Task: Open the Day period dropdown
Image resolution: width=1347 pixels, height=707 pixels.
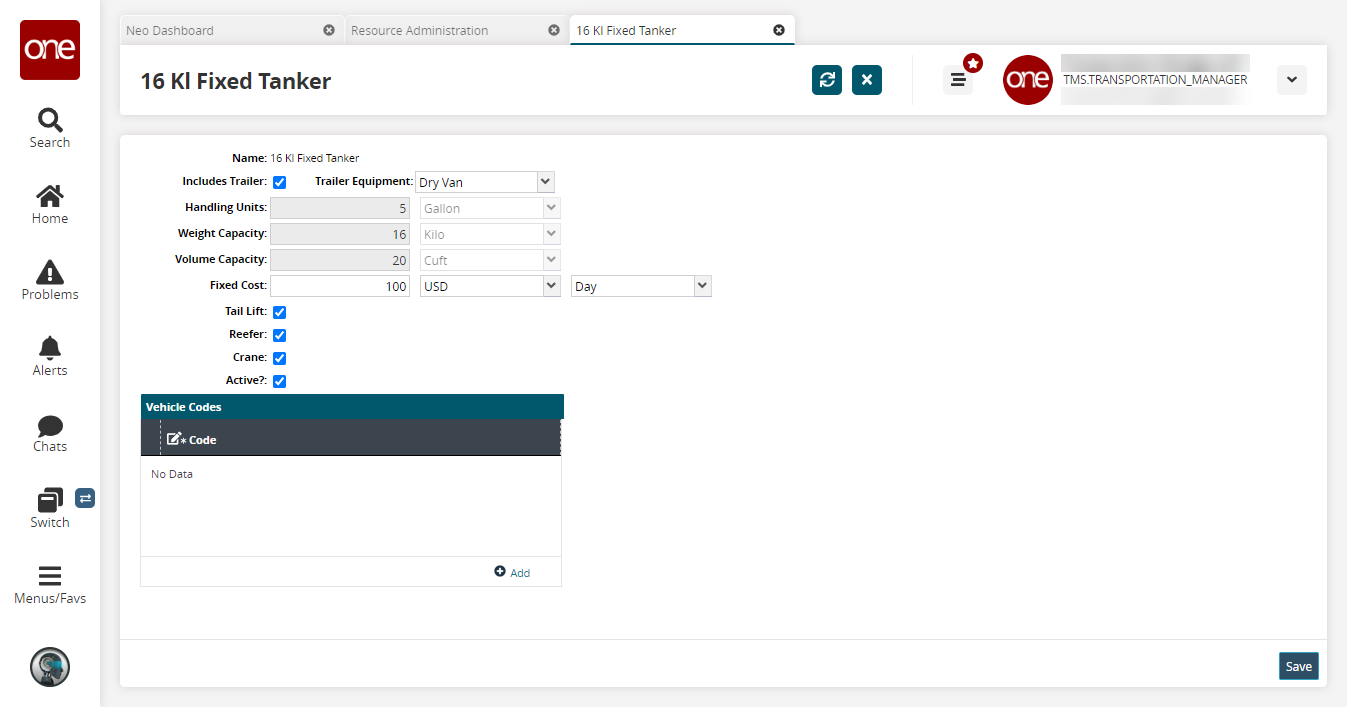Action: tap(641, 286)
